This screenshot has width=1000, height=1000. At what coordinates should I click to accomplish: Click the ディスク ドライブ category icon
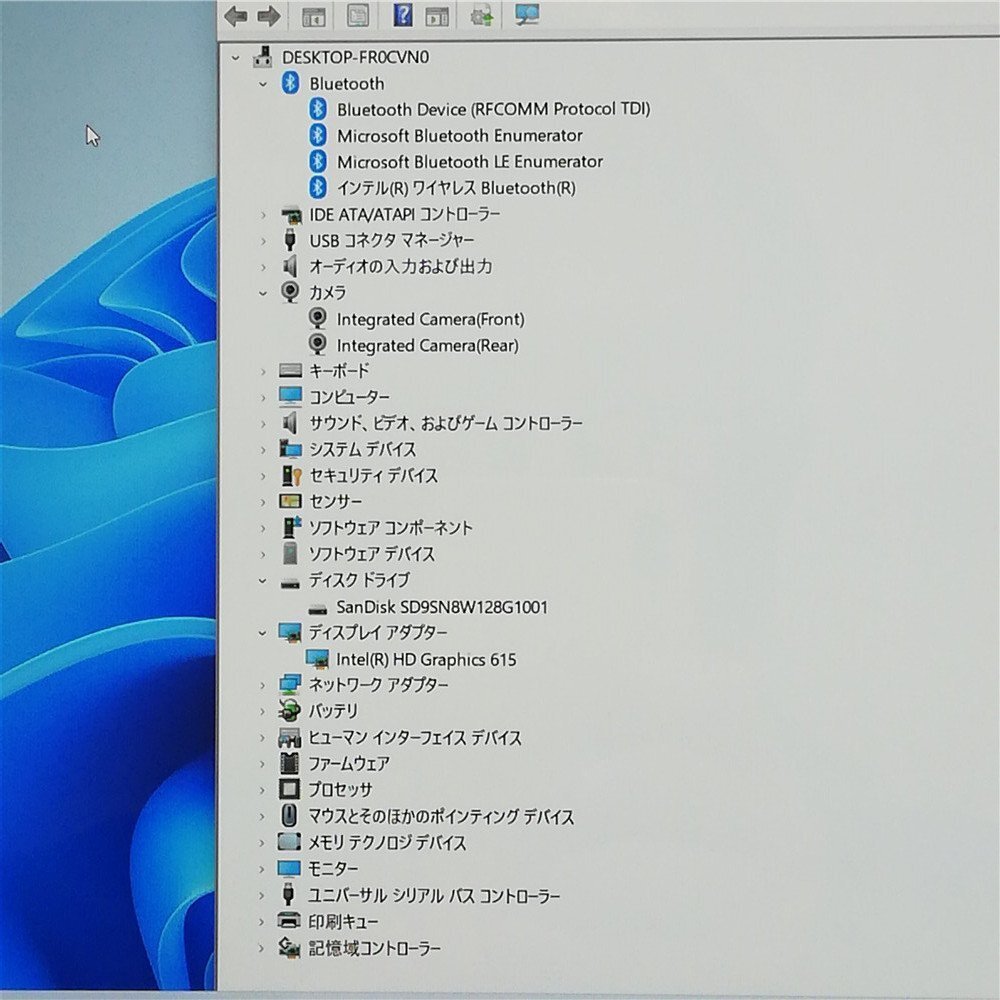click(290, 582)
